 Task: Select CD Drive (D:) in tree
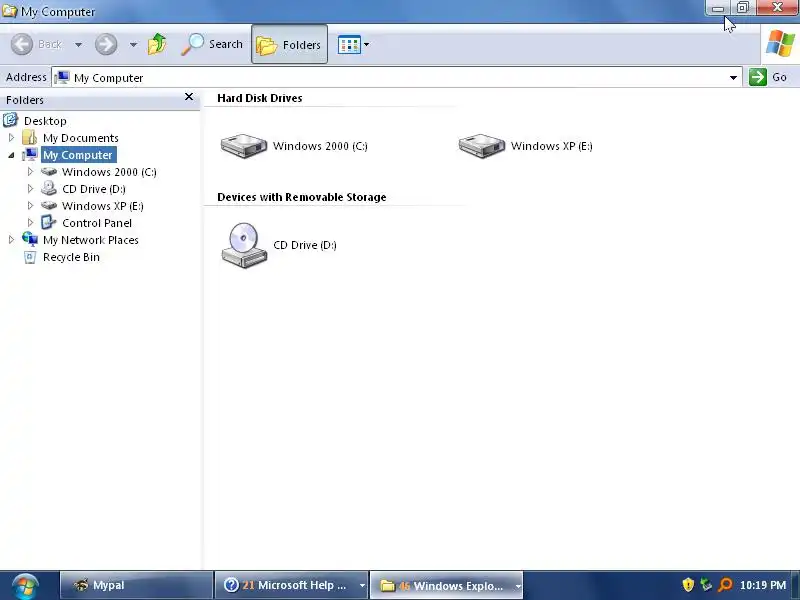click(x=94, y=189)
